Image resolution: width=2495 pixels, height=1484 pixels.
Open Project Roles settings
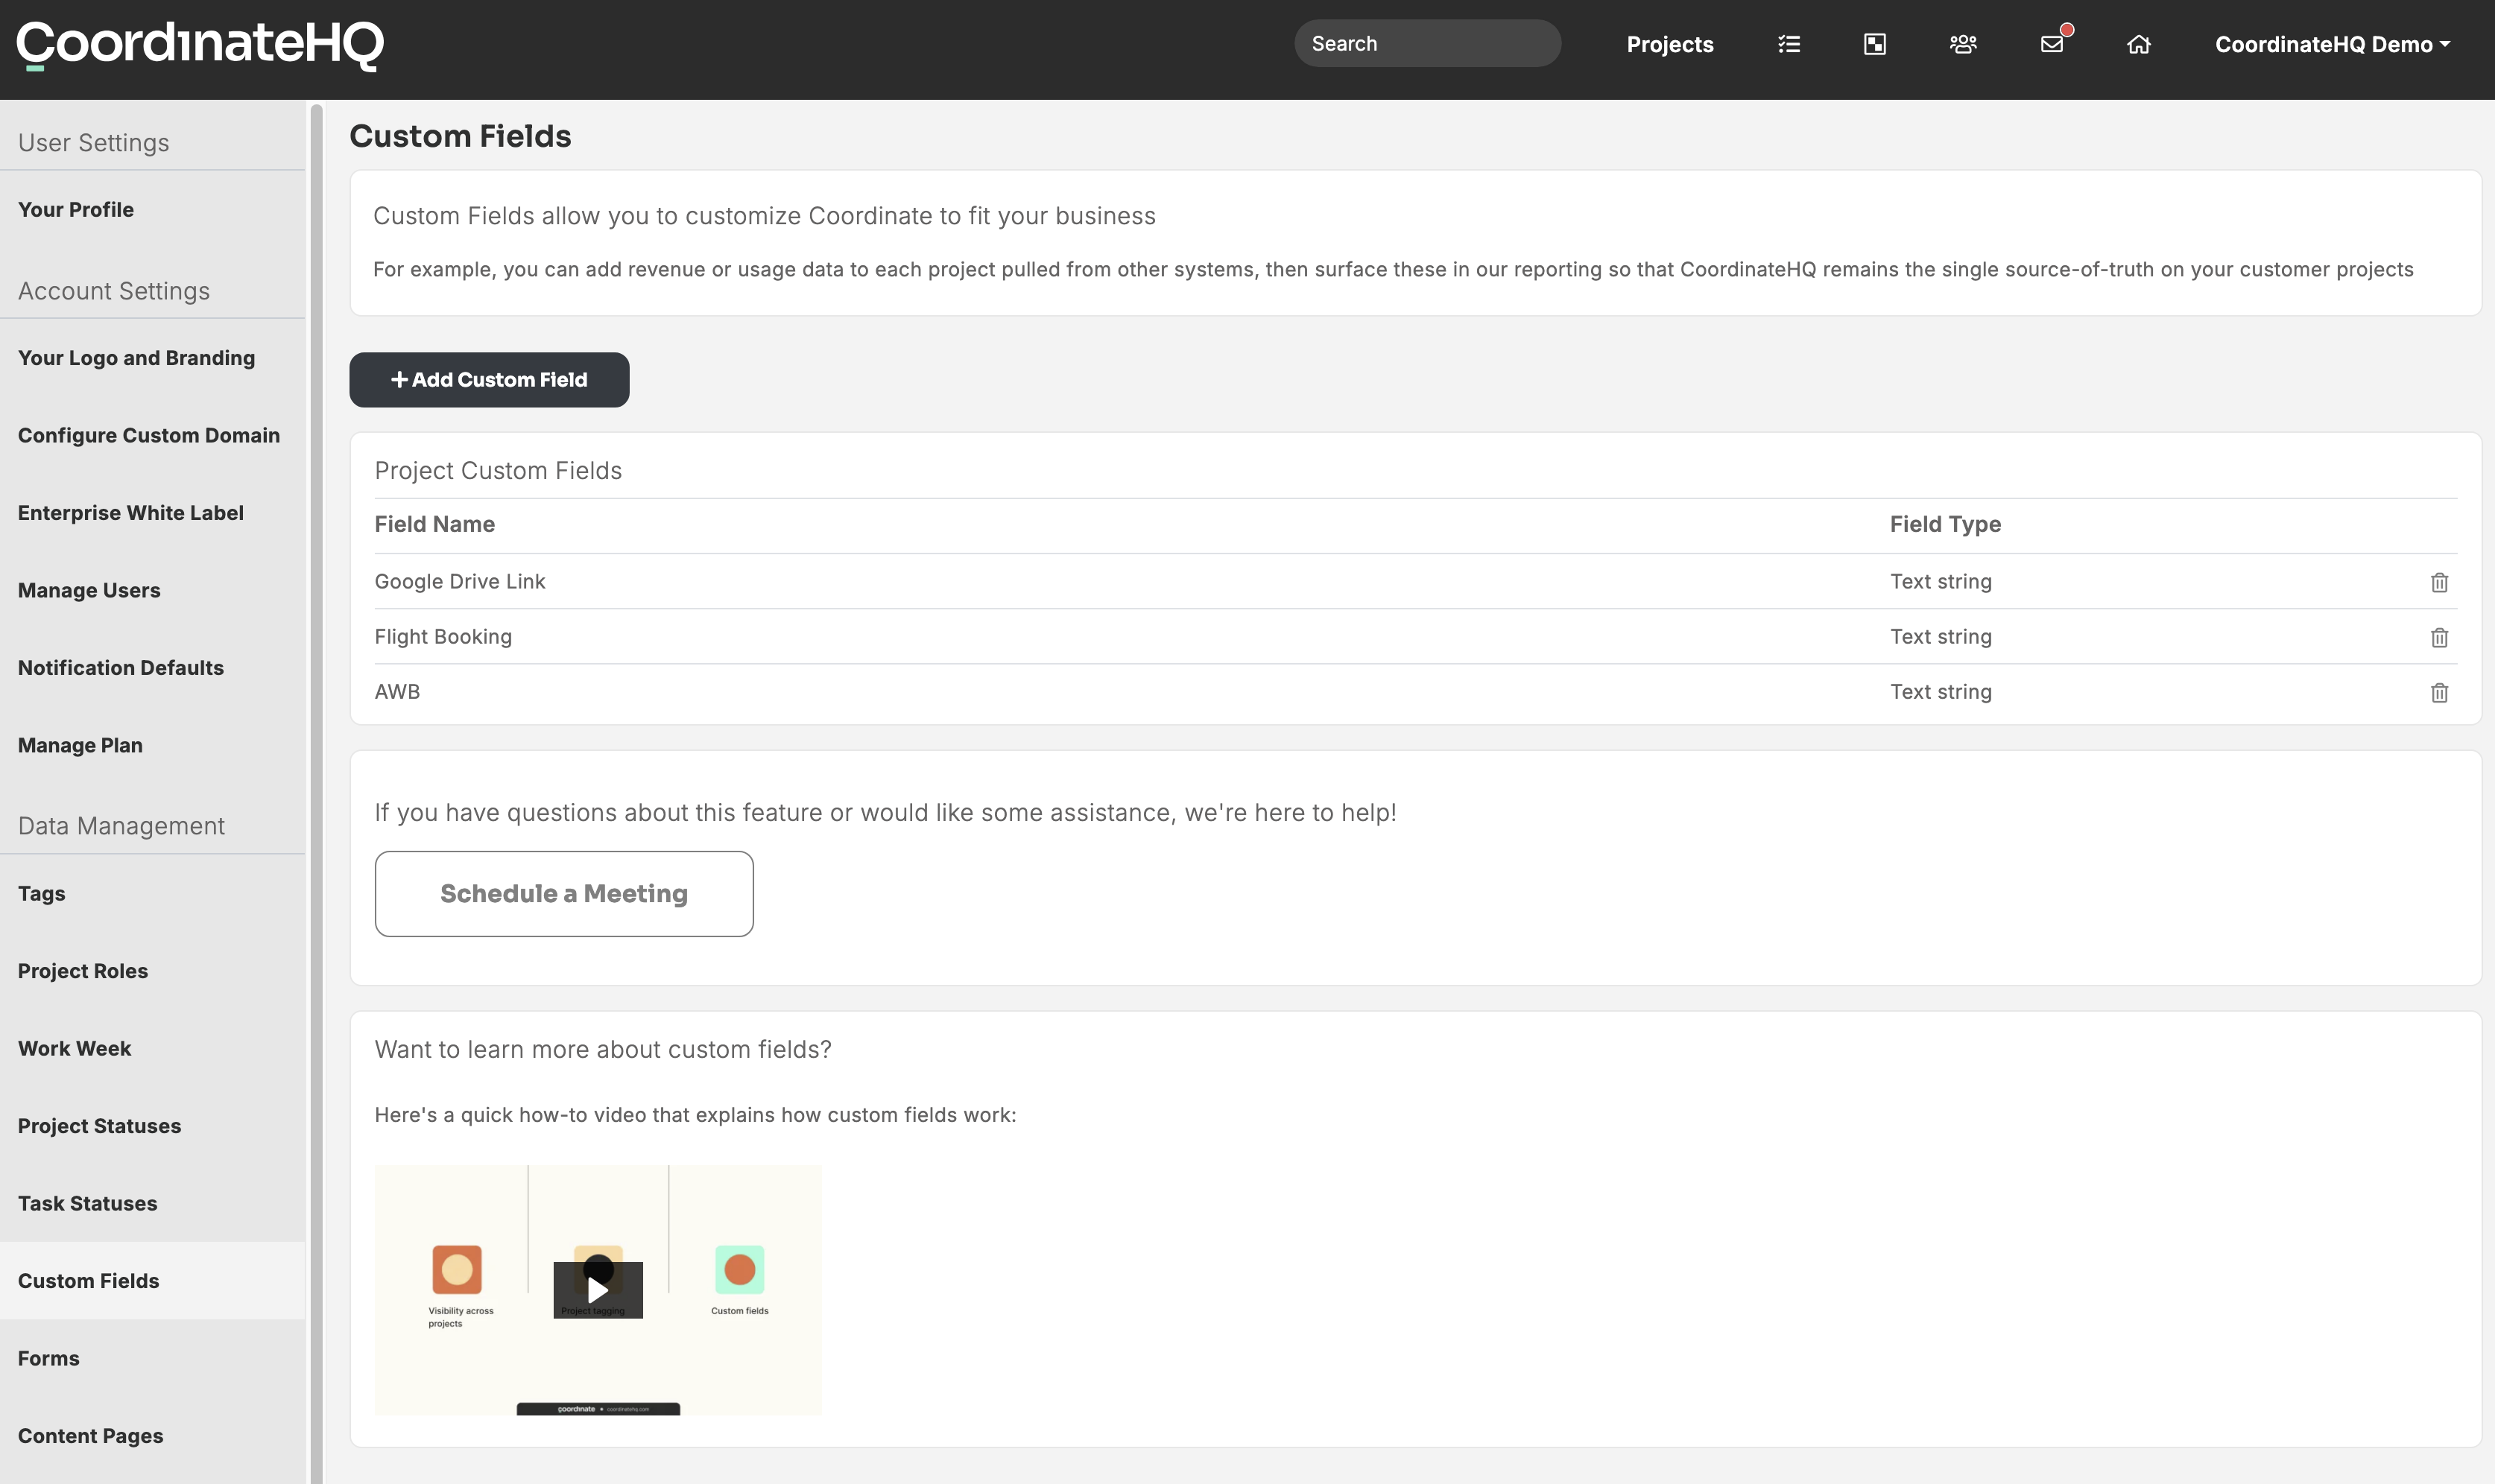tap(83, 971)
